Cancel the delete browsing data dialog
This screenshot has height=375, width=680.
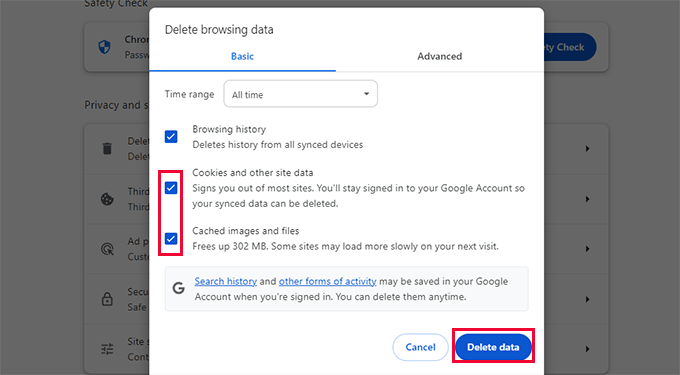pos(420,347)
